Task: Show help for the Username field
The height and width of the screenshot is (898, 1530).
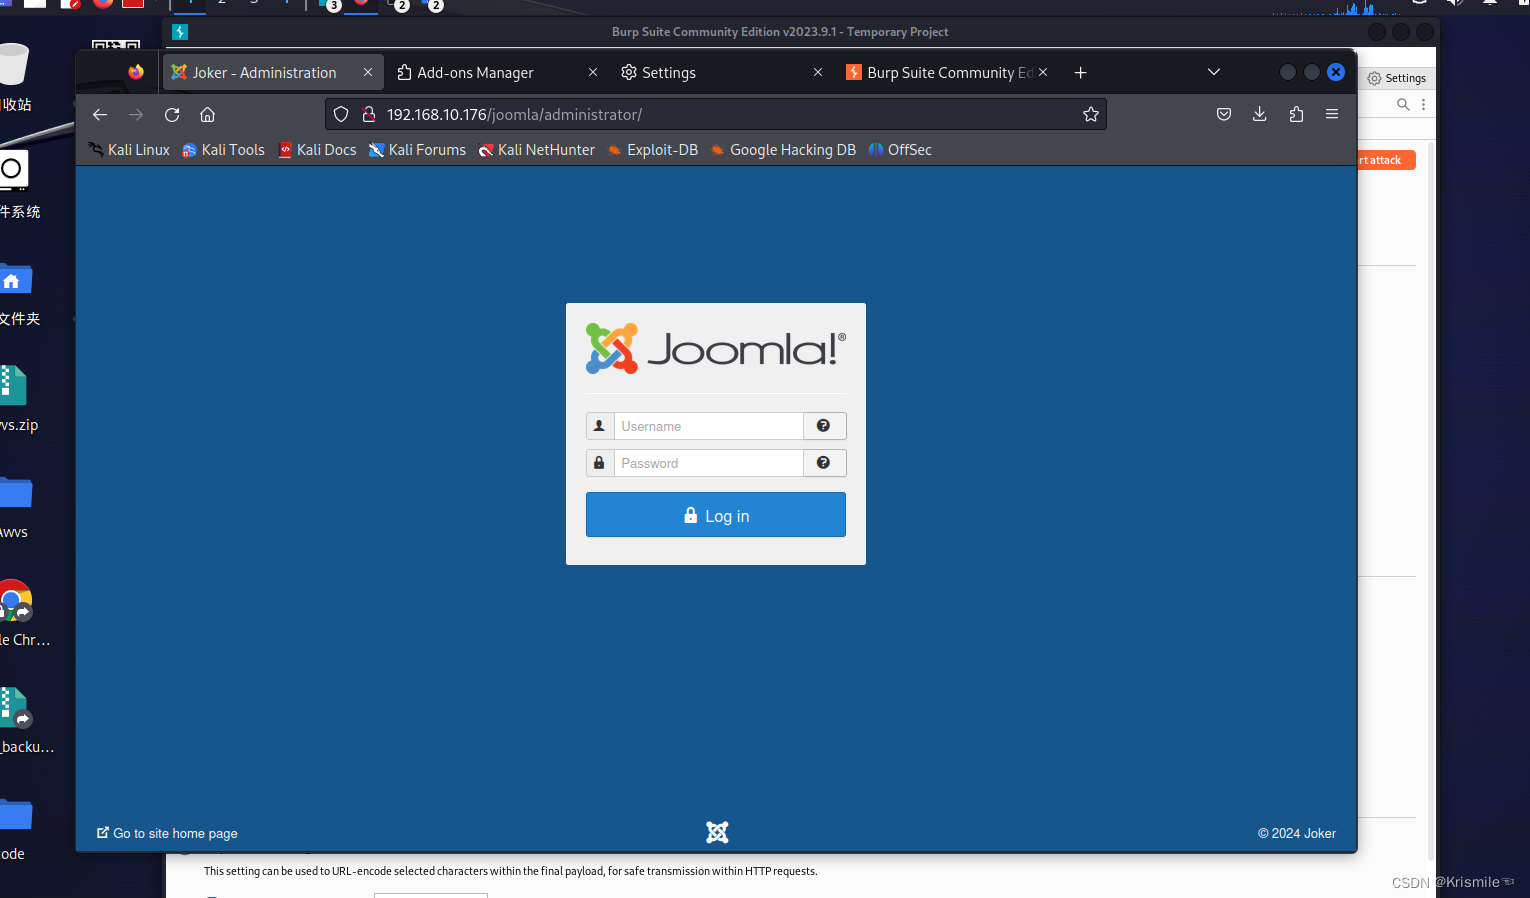Action: [824, 426]
